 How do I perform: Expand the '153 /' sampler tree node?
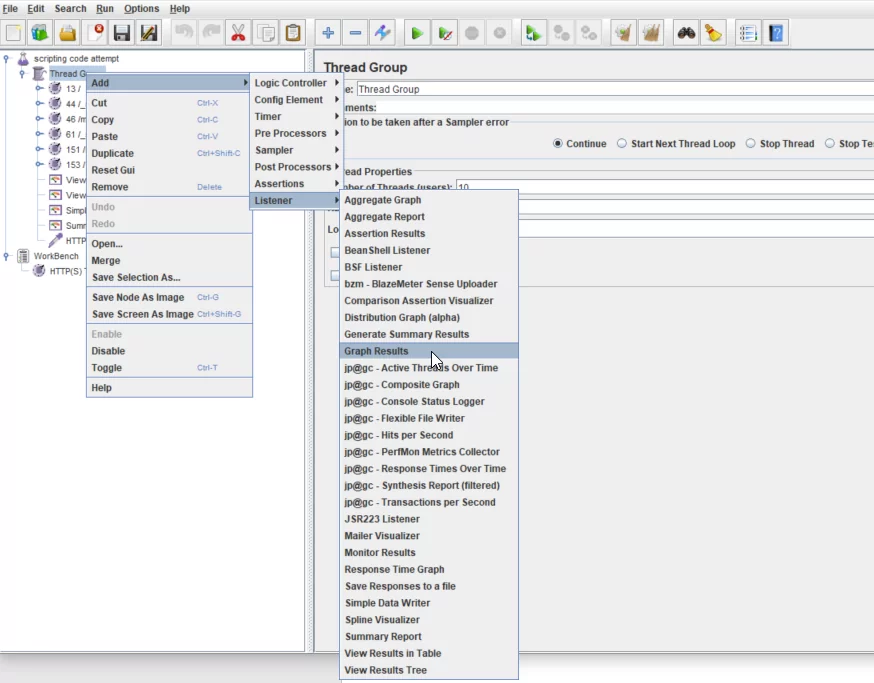click(38, 164)
